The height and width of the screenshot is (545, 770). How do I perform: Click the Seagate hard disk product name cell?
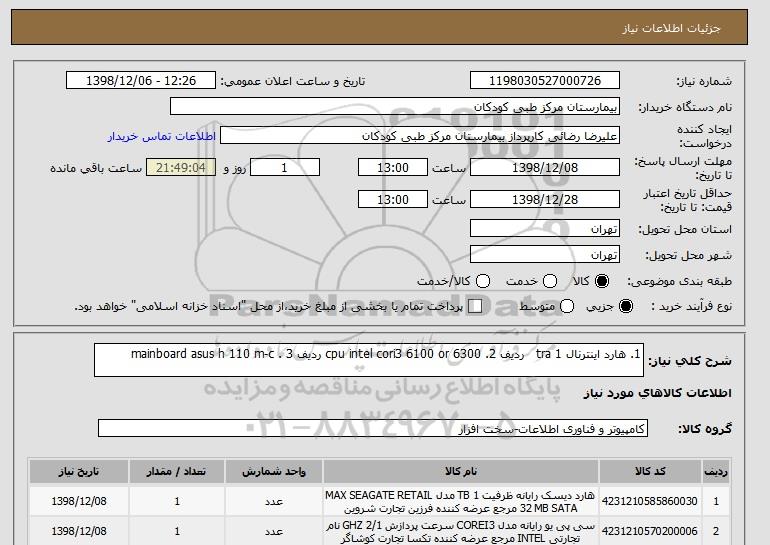[460, 501]
